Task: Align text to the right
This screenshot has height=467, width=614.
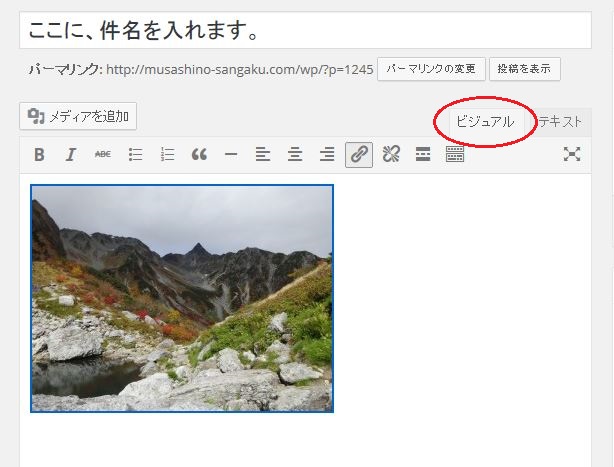Action: (x=327, y=154)
